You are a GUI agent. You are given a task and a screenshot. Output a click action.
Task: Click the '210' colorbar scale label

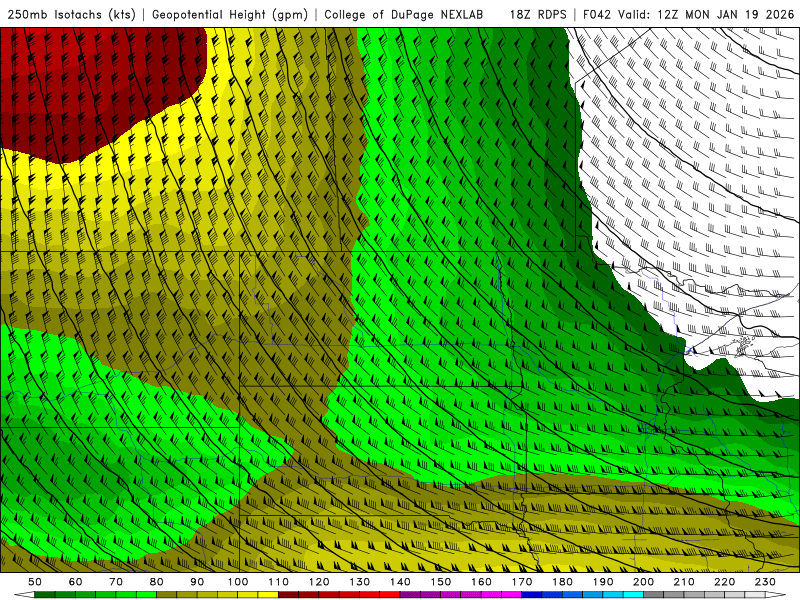684,582
